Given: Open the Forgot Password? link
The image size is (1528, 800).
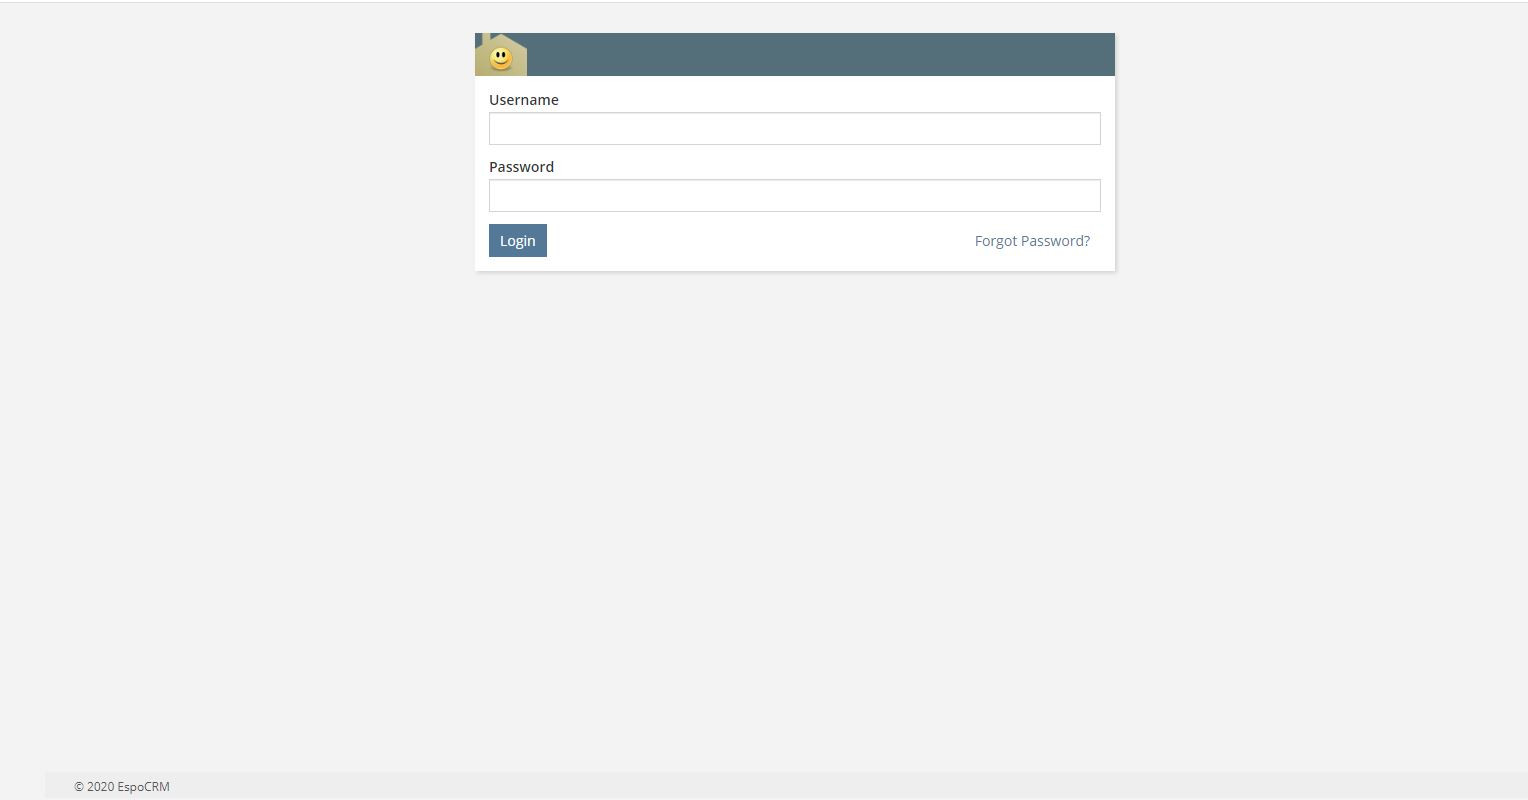Looking at the screenshot, I should (1032, 241).
